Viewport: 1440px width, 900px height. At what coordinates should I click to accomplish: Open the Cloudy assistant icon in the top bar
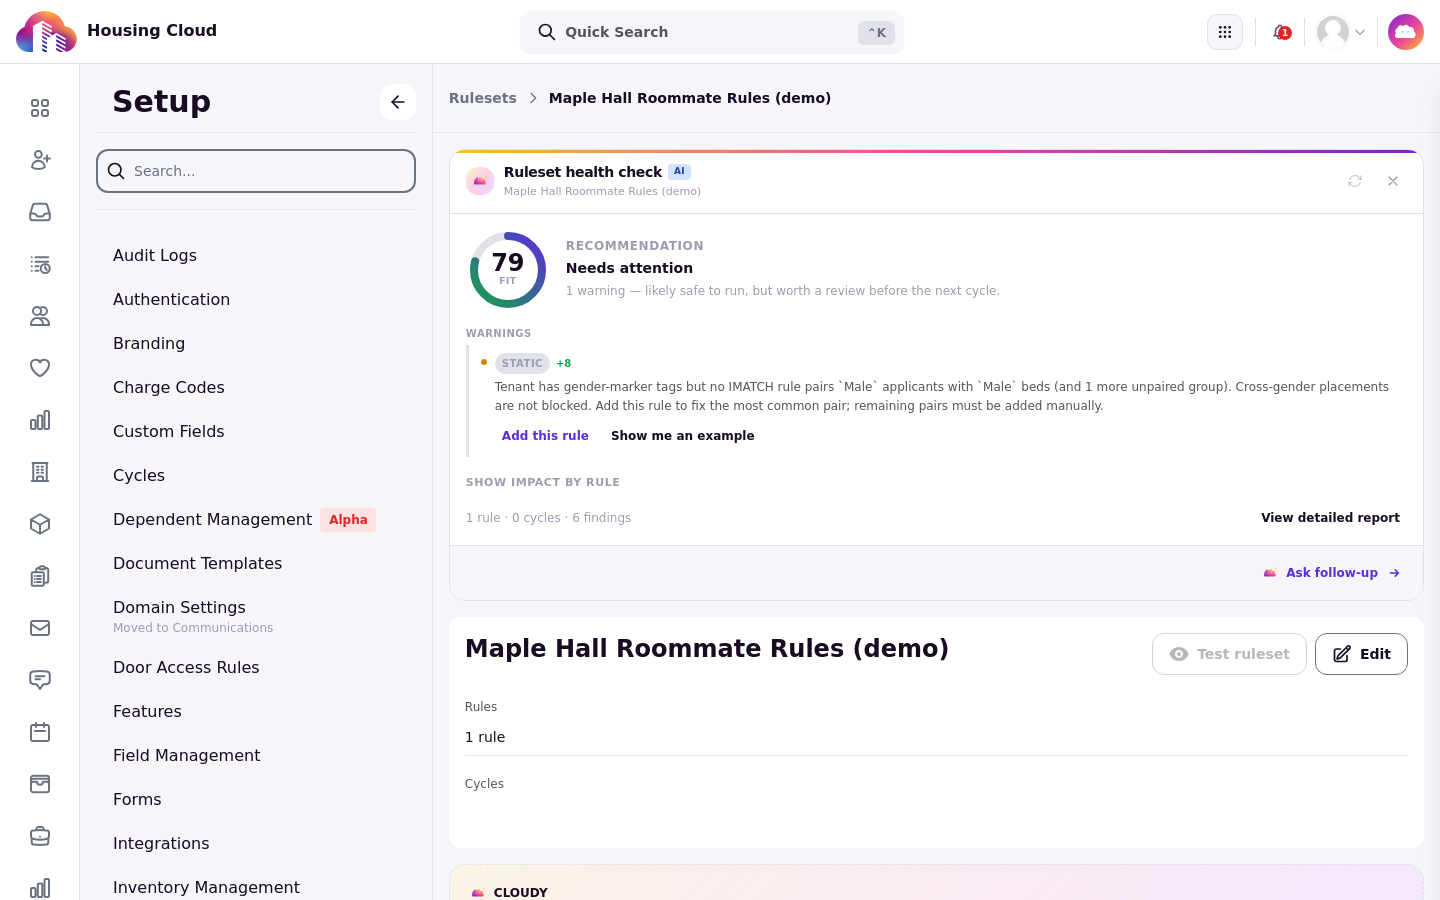pos(1406,32)
